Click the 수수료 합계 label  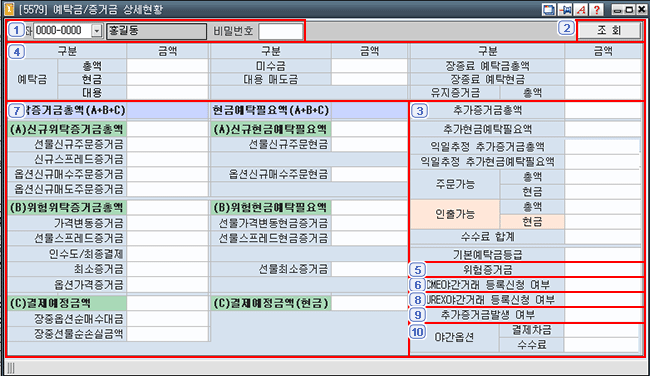487,237
